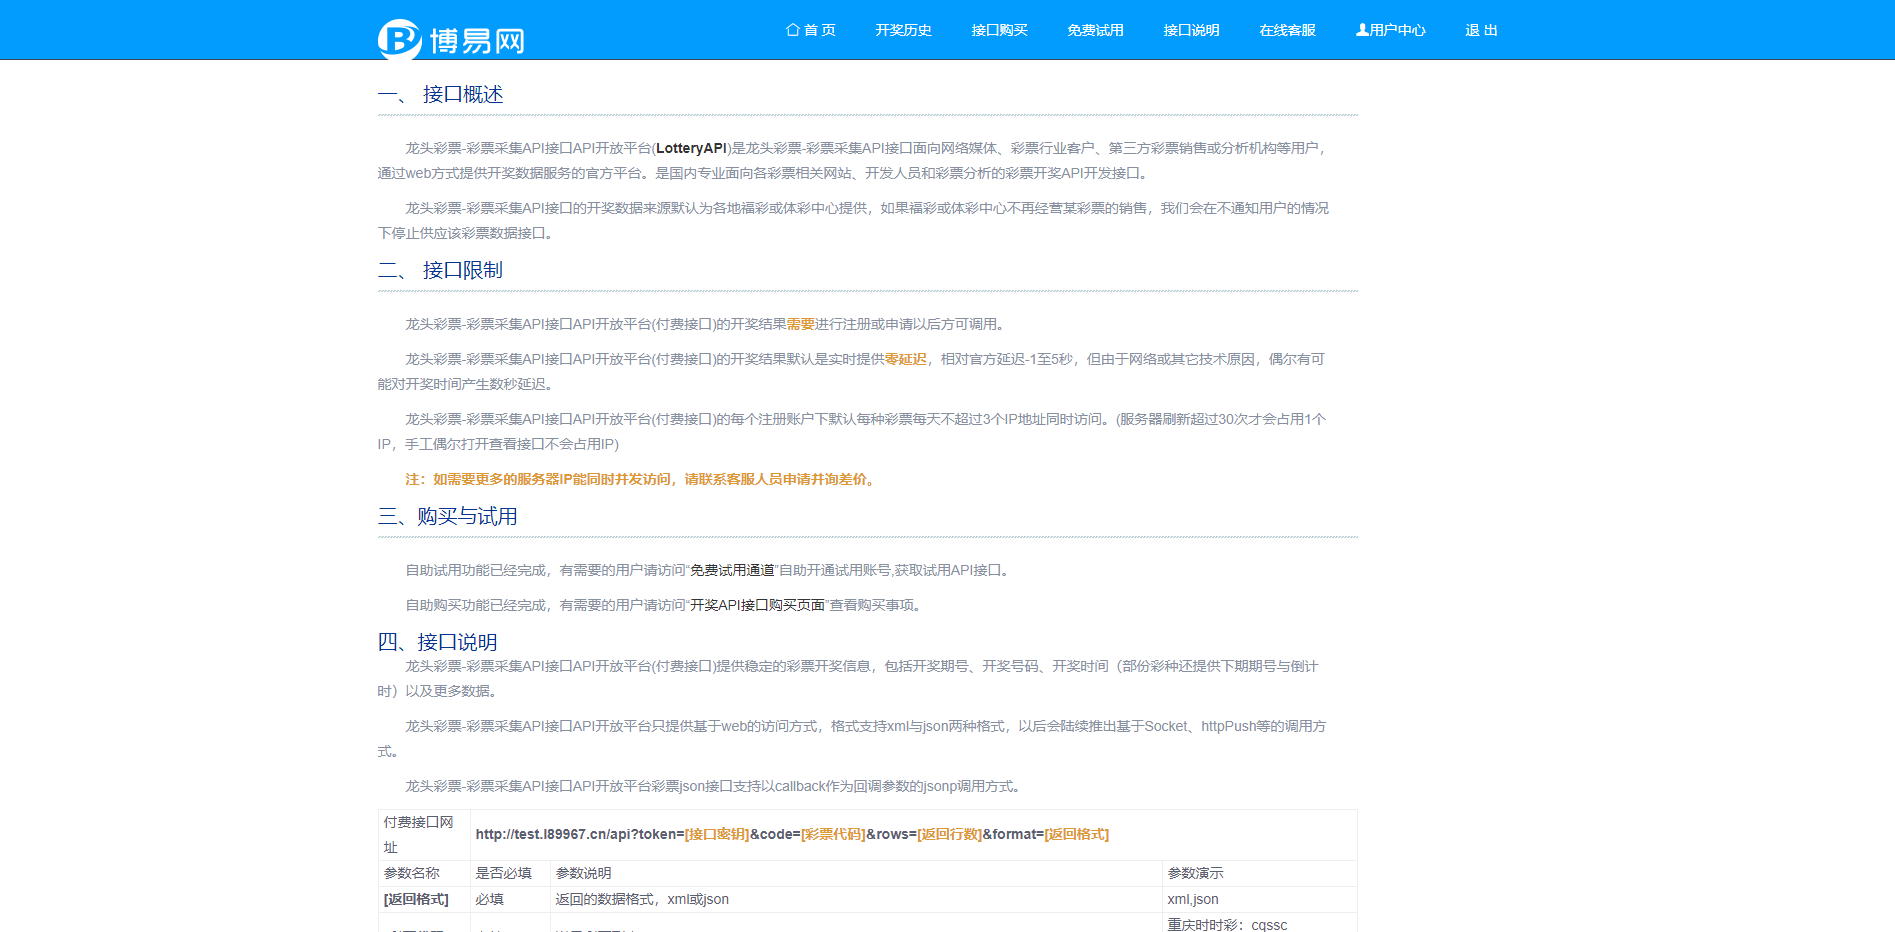Click the highlighted 需要 text
The height and width of the screenshot is (932, 1895).
point(801,324)
